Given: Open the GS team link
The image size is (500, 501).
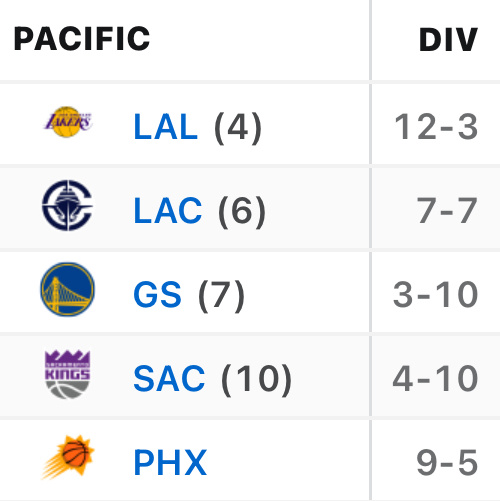Looking at the screenshot, I should pos(157,295).
